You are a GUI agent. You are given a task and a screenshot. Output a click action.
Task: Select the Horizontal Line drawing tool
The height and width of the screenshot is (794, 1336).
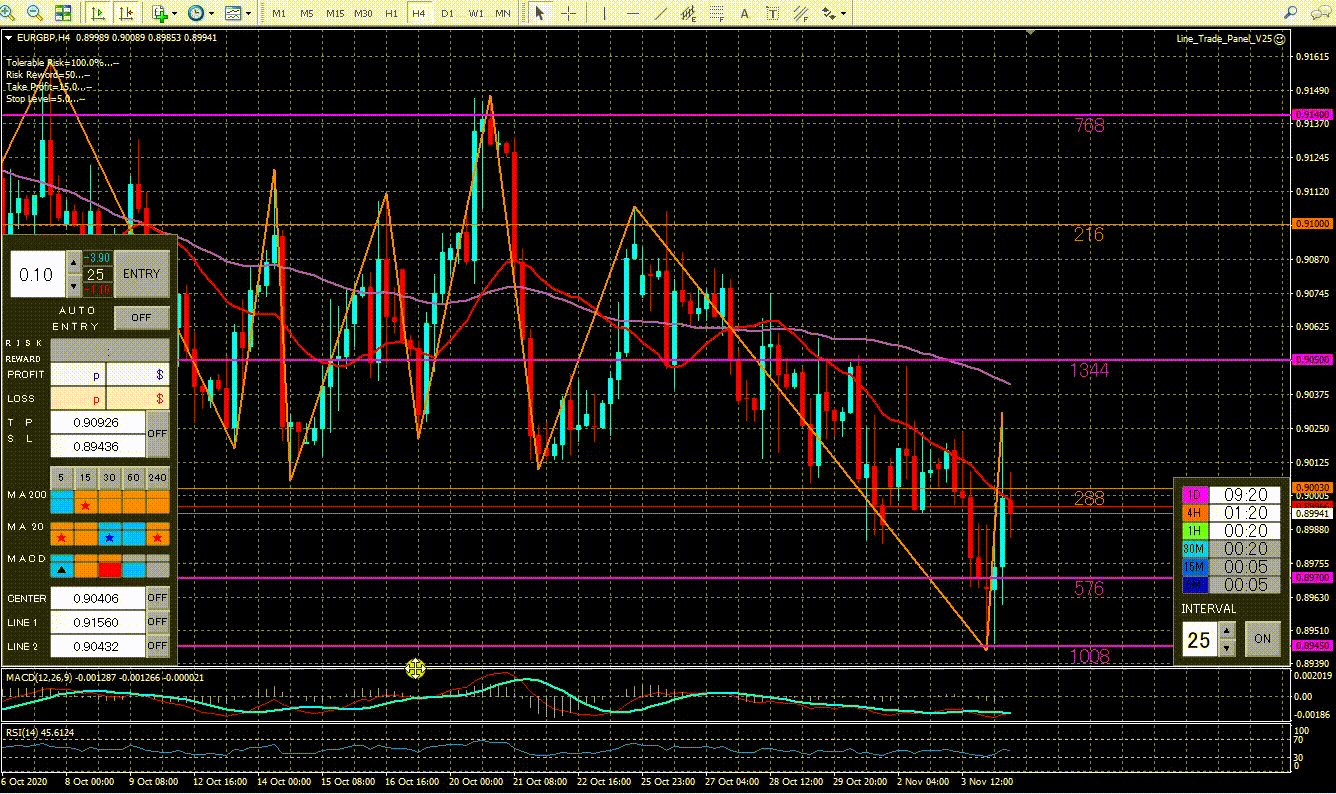(x=632, y=13)
